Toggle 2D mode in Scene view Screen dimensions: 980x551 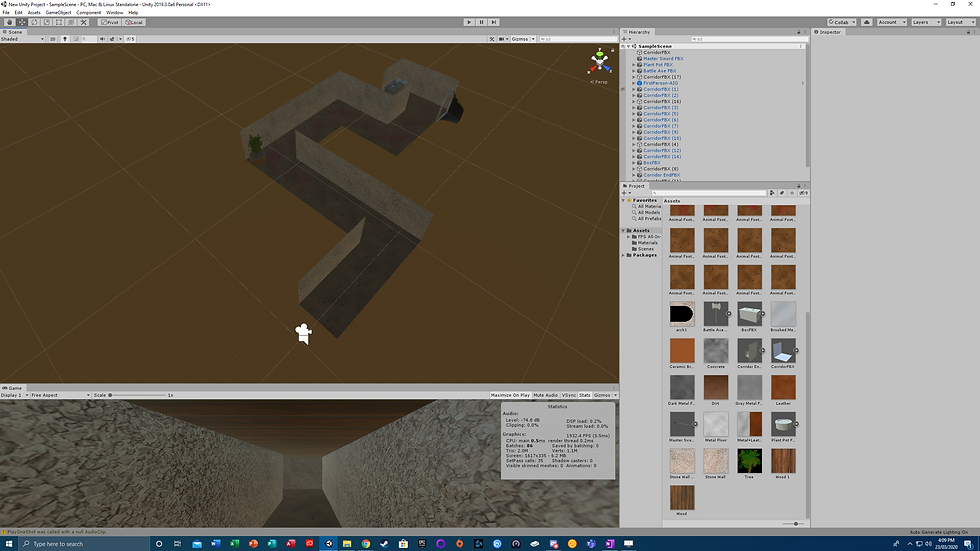point(52,39)
